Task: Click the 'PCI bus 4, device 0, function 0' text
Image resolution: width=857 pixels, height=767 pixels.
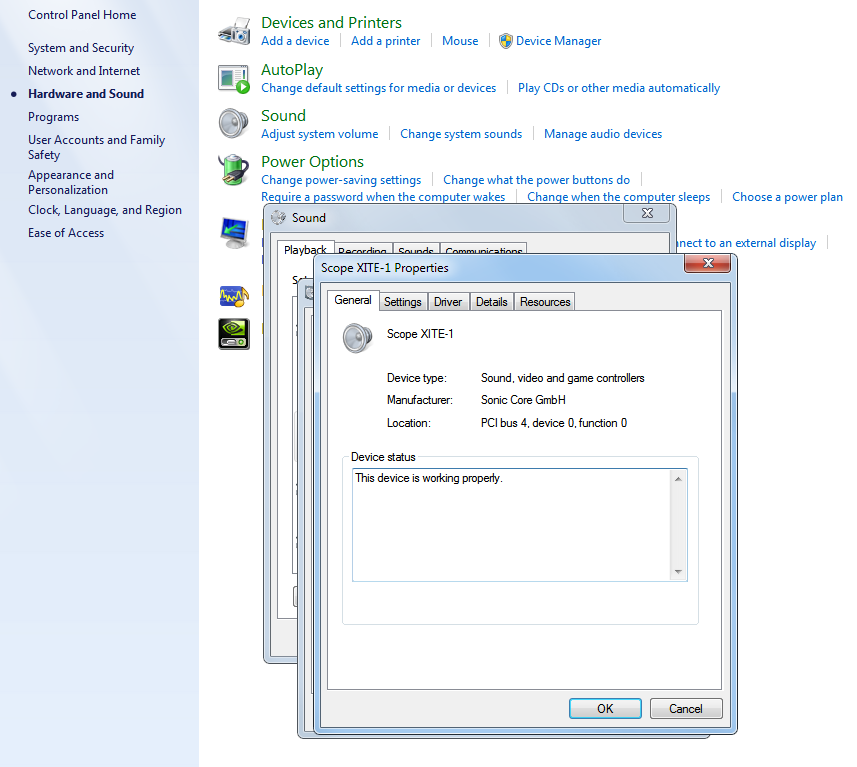Action: 554,423
